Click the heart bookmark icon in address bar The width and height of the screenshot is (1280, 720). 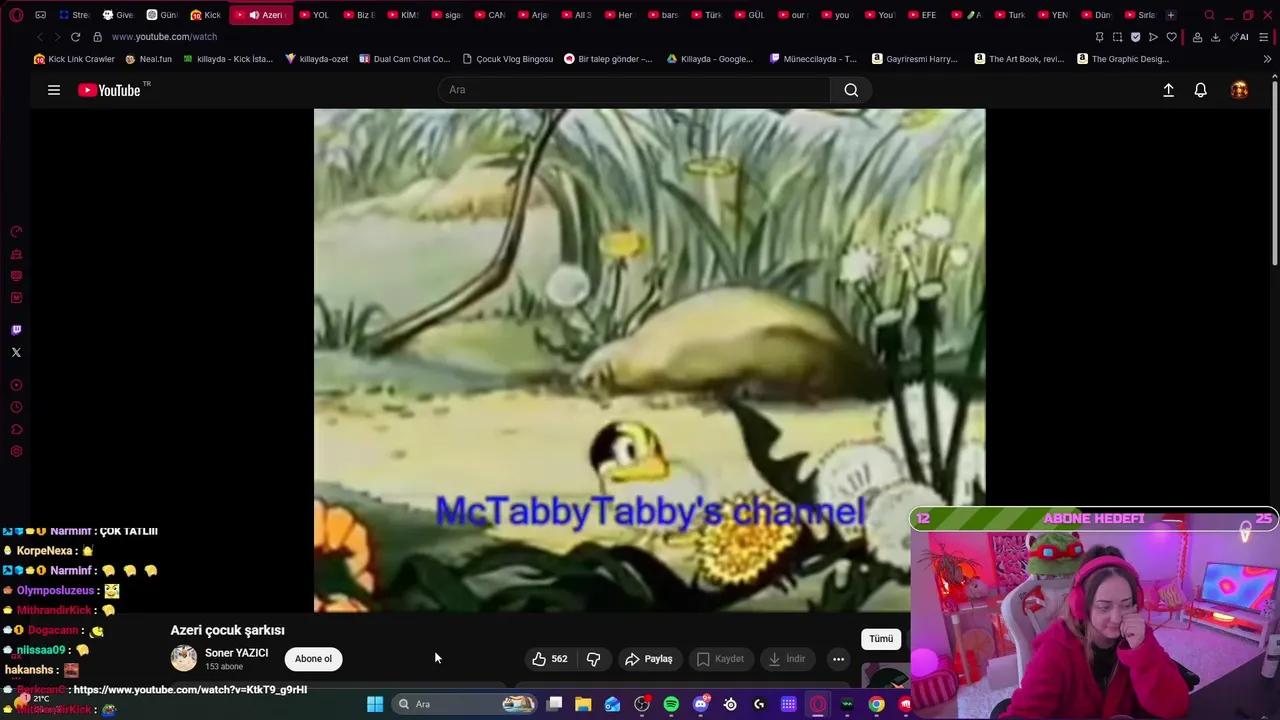[1171, 37]
